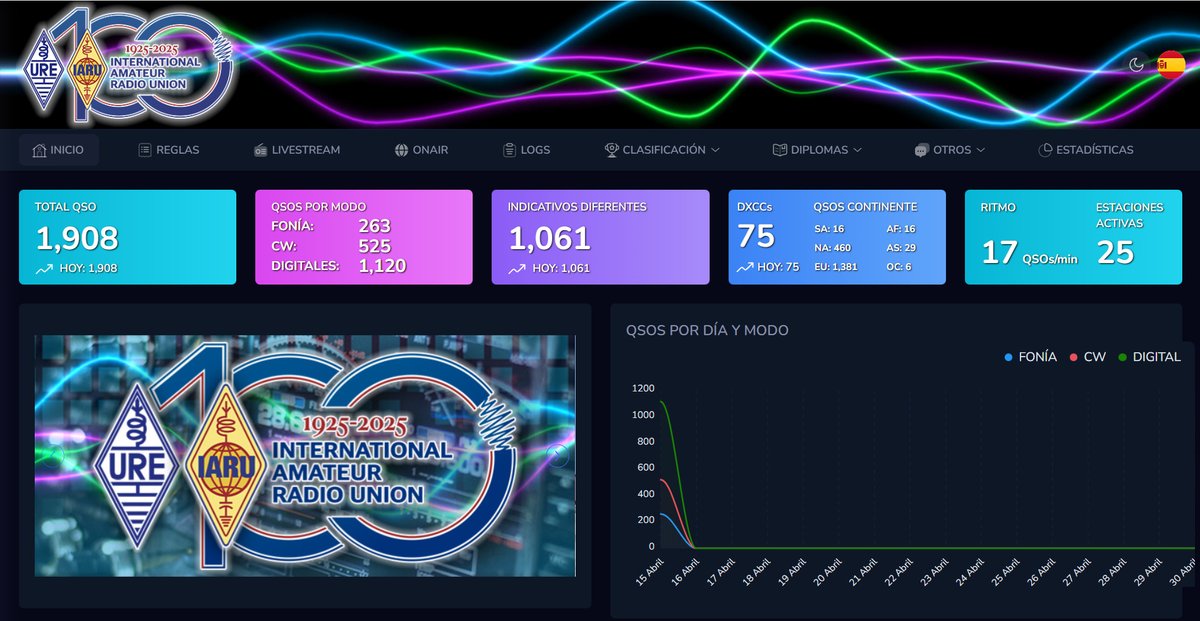Click the Spanish flag language selector
1200x621 pixels.
tap(1171, 65)
